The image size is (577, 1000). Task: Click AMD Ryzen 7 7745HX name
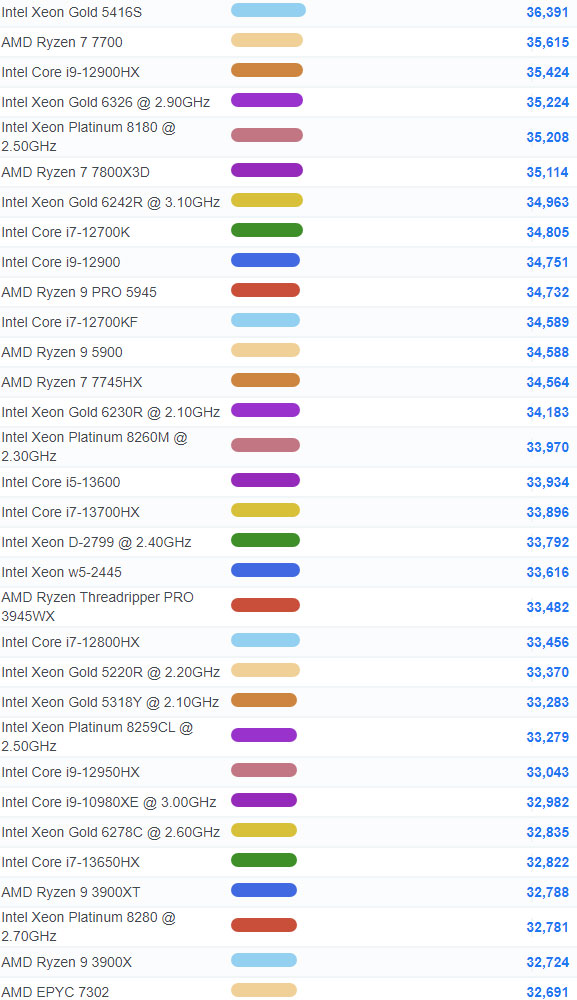71,382
